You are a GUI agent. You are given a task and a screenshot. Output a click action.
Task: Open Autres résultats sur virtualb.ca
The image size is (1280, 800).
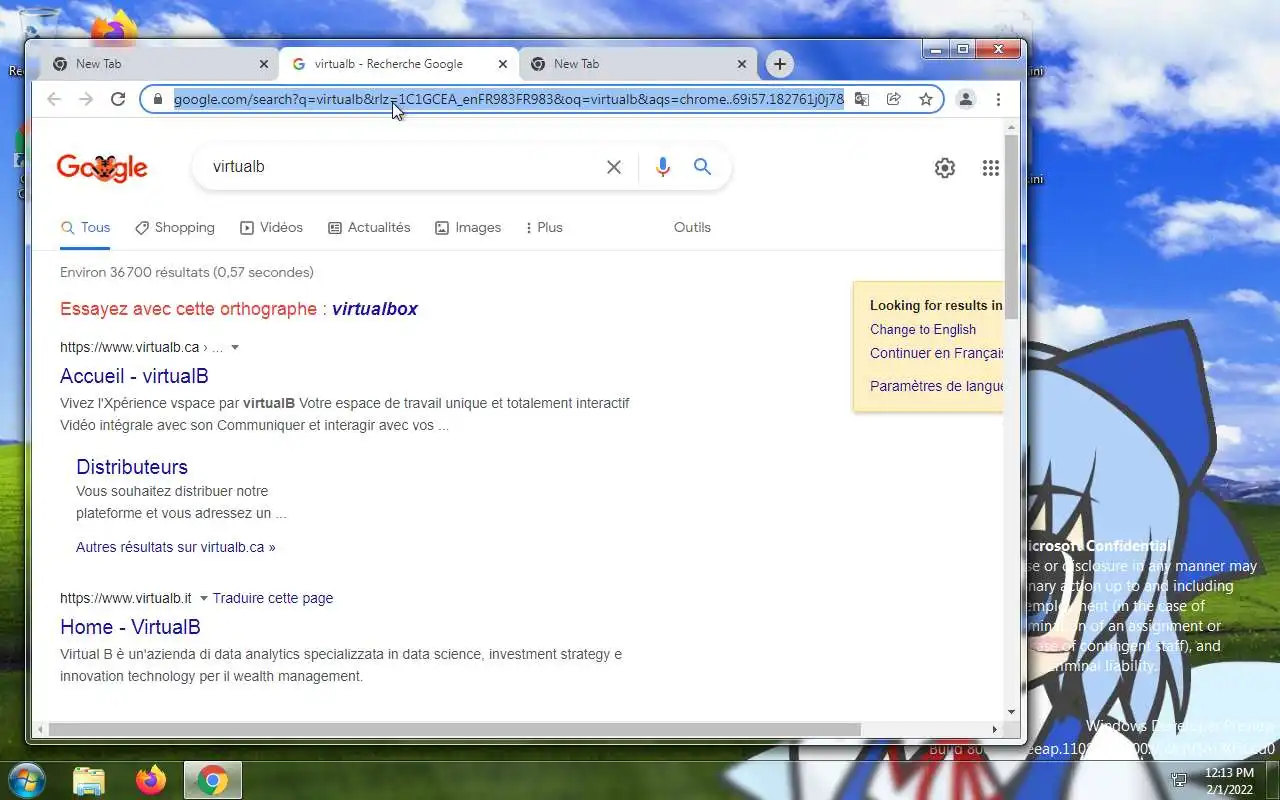click(x=176, y=548)
